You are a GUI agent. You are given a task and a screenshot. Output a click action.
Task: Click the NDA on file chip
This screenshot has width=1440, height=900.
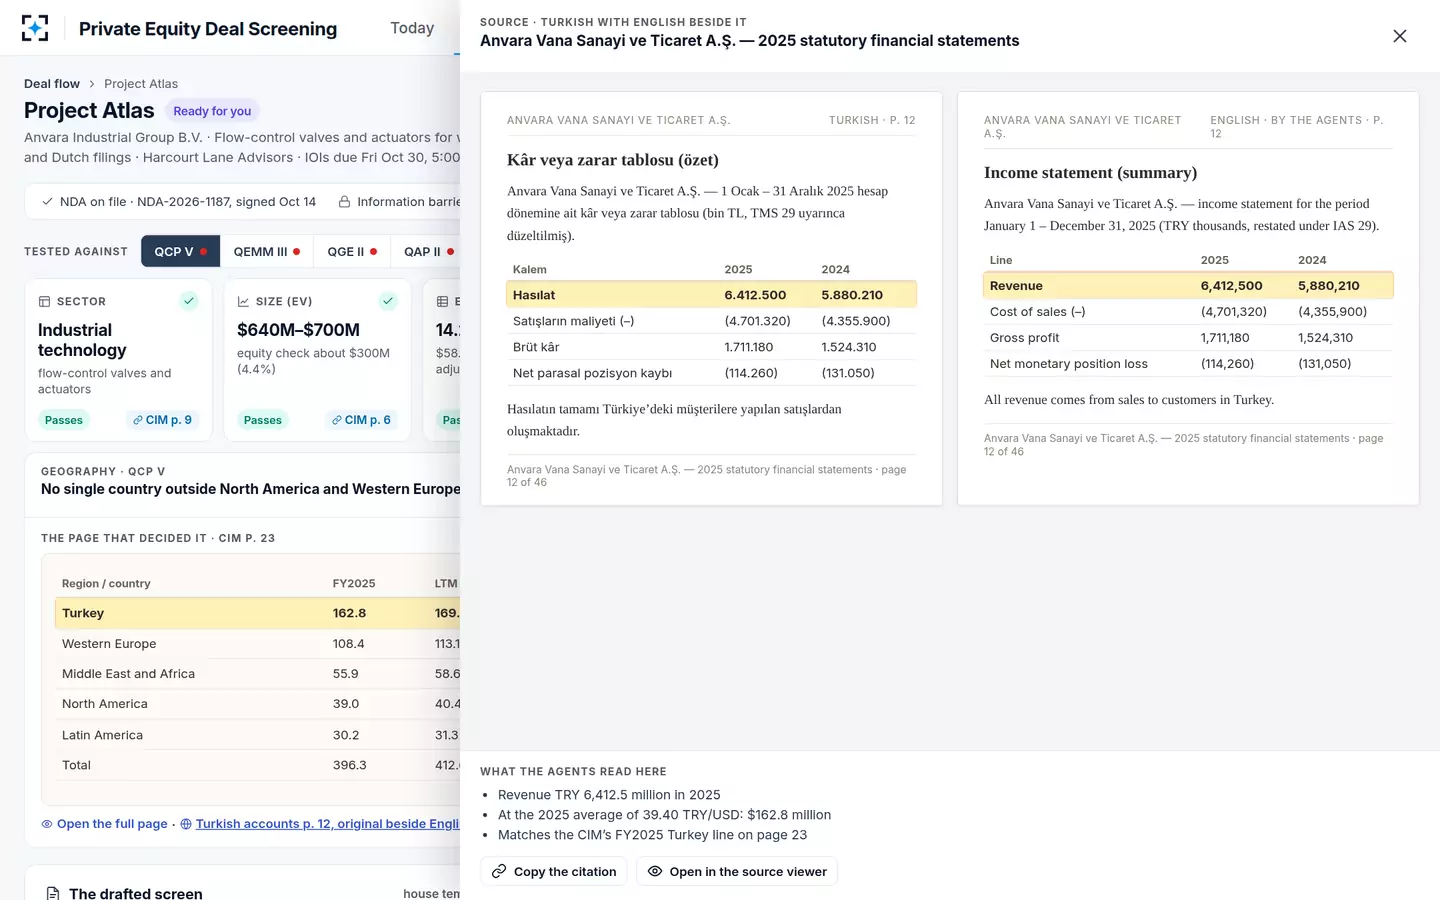click(x=178, y=202)
